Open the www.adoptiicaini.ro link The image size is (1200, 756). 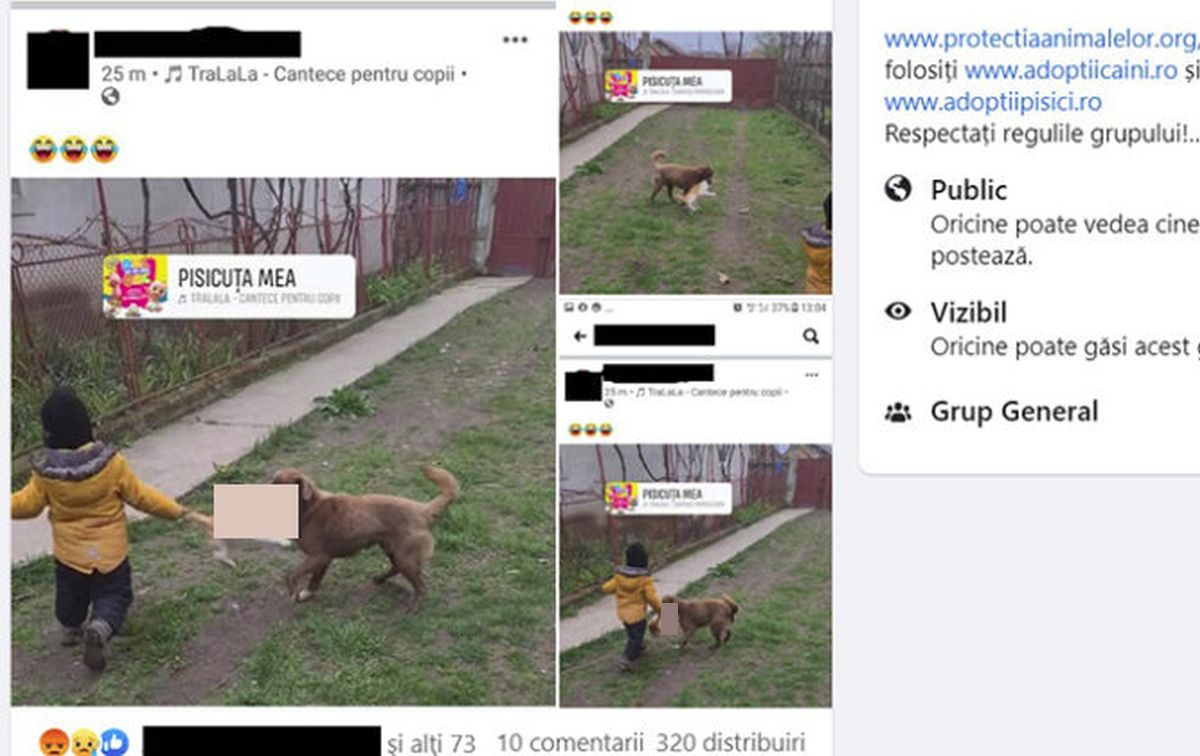click(1071, 71)
